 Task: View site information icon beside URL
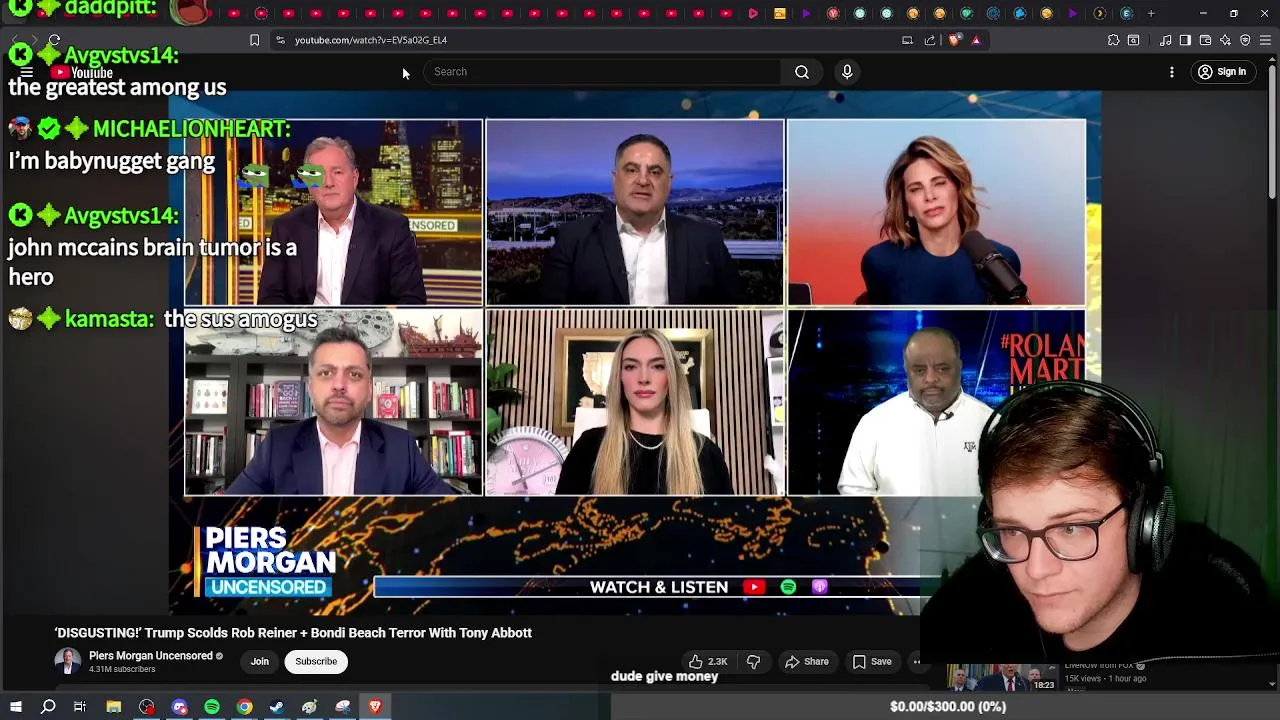pyautogui.click(x=280, y=40)
